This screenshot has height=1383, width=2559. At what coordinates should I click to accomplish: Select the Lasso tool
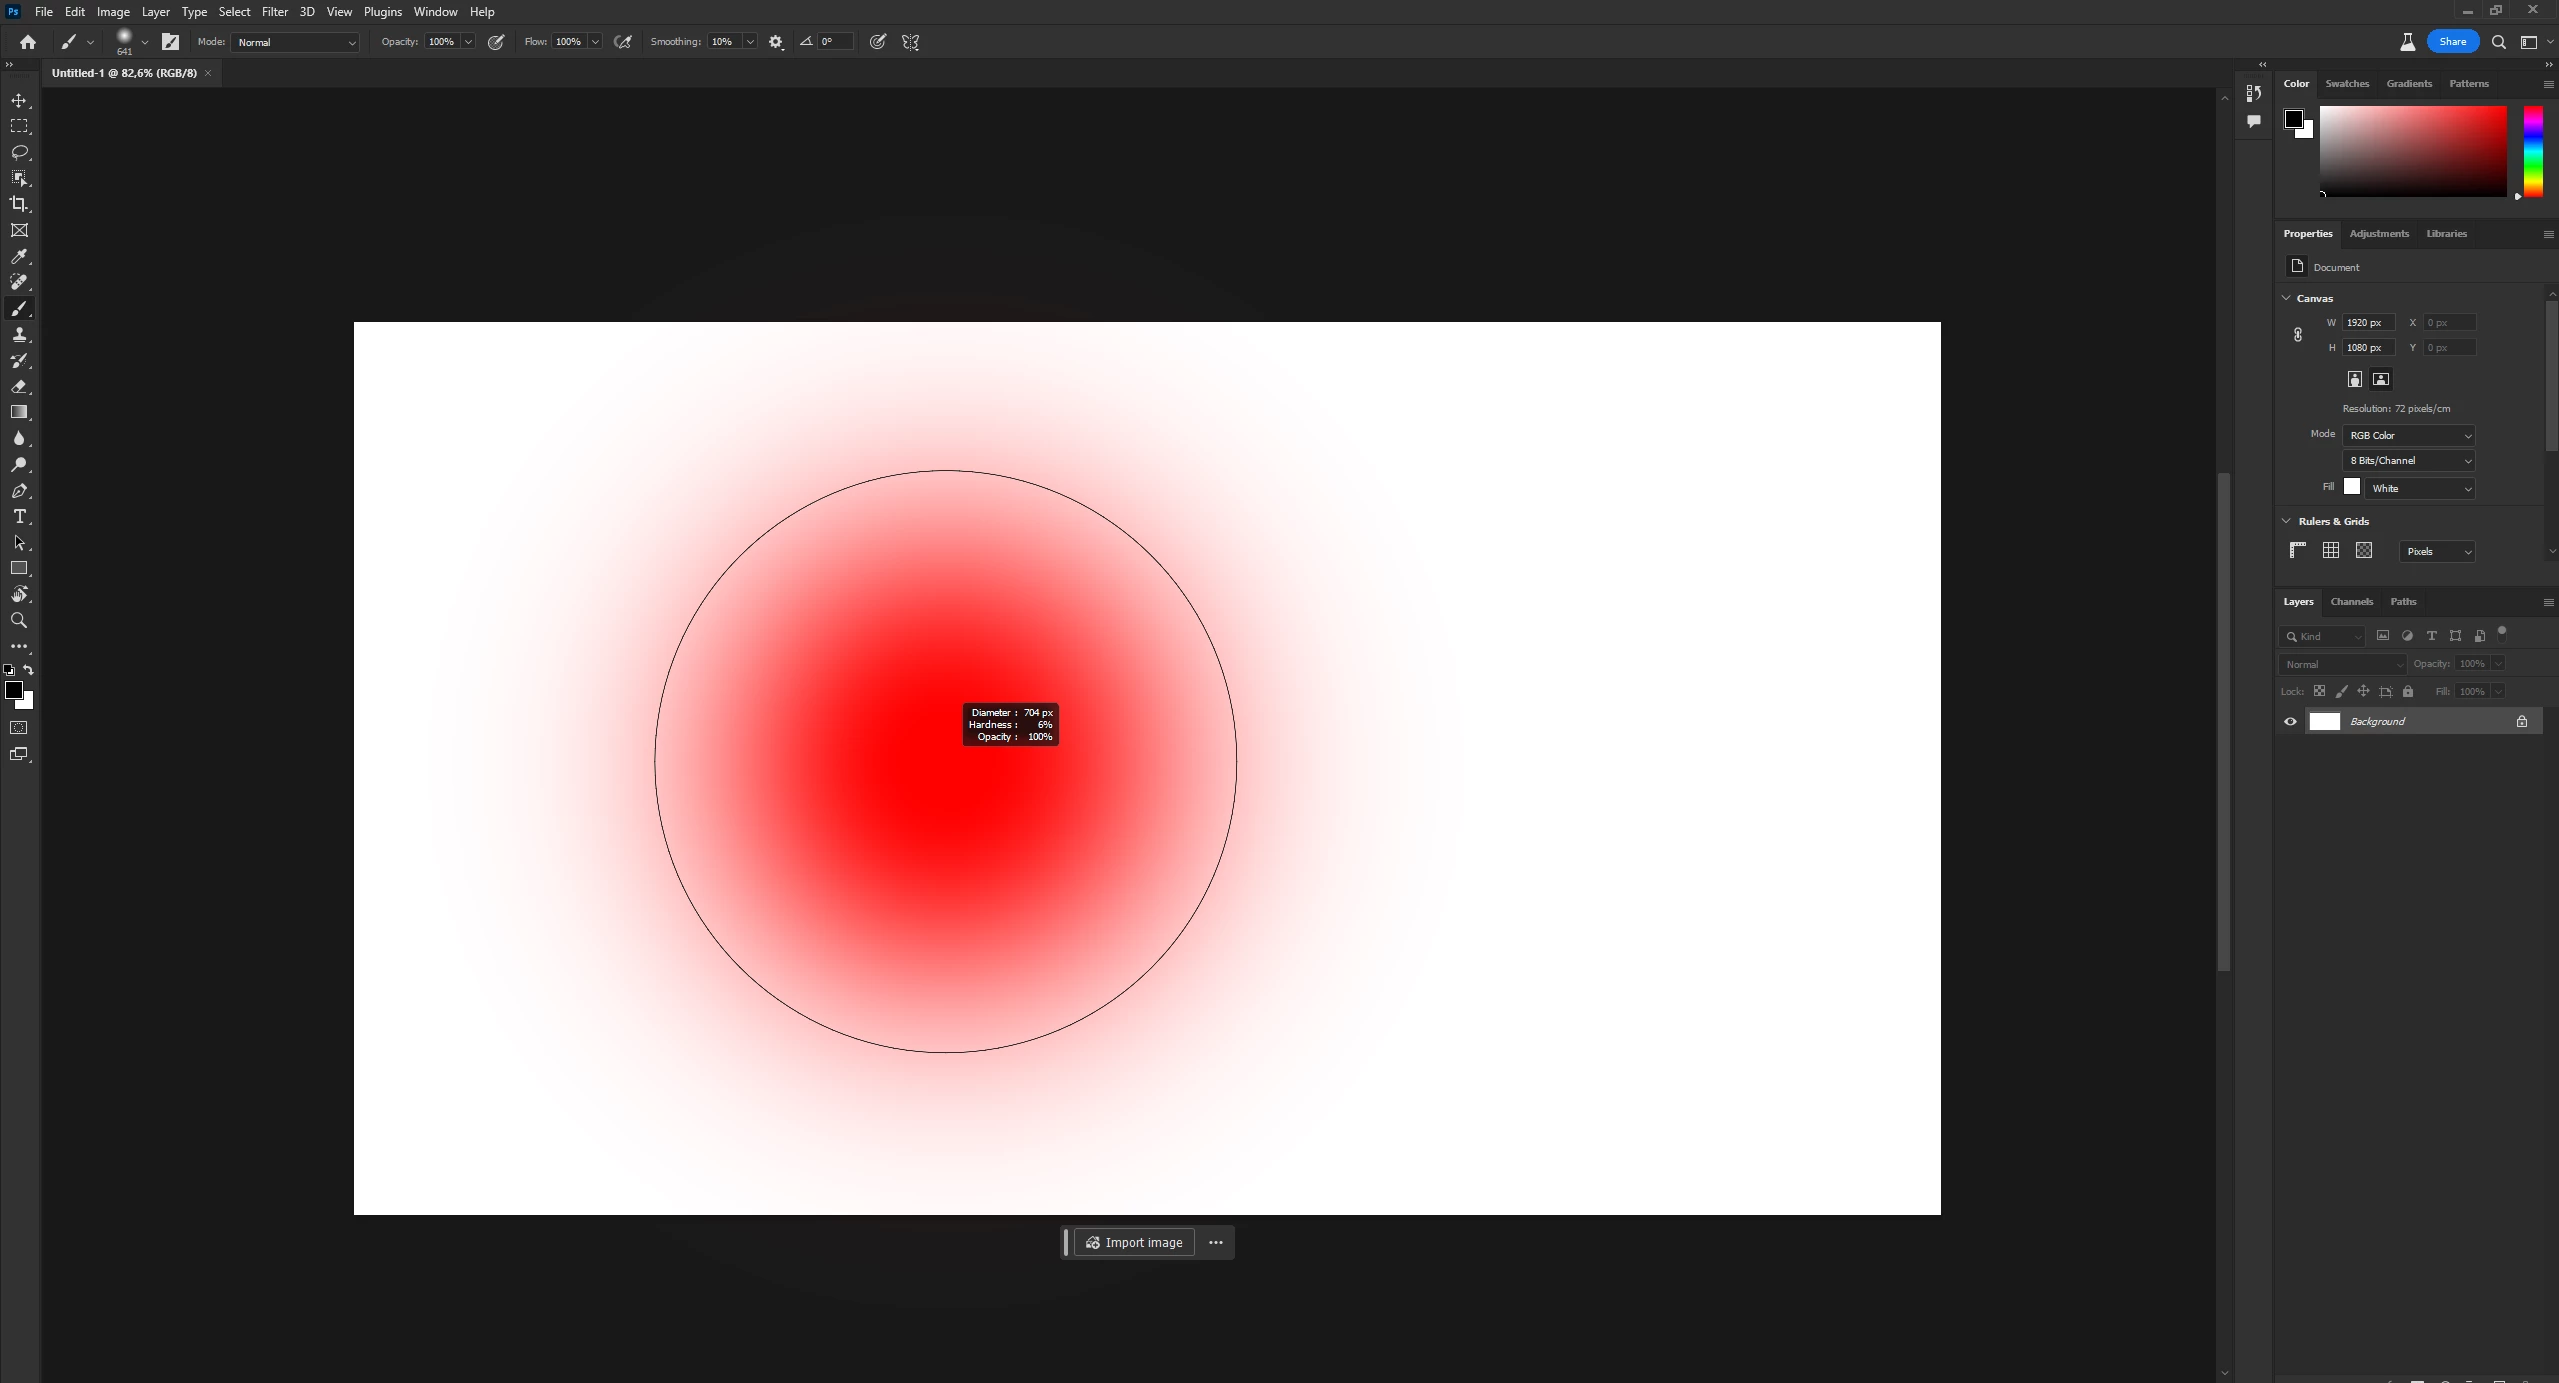point(19,153)
